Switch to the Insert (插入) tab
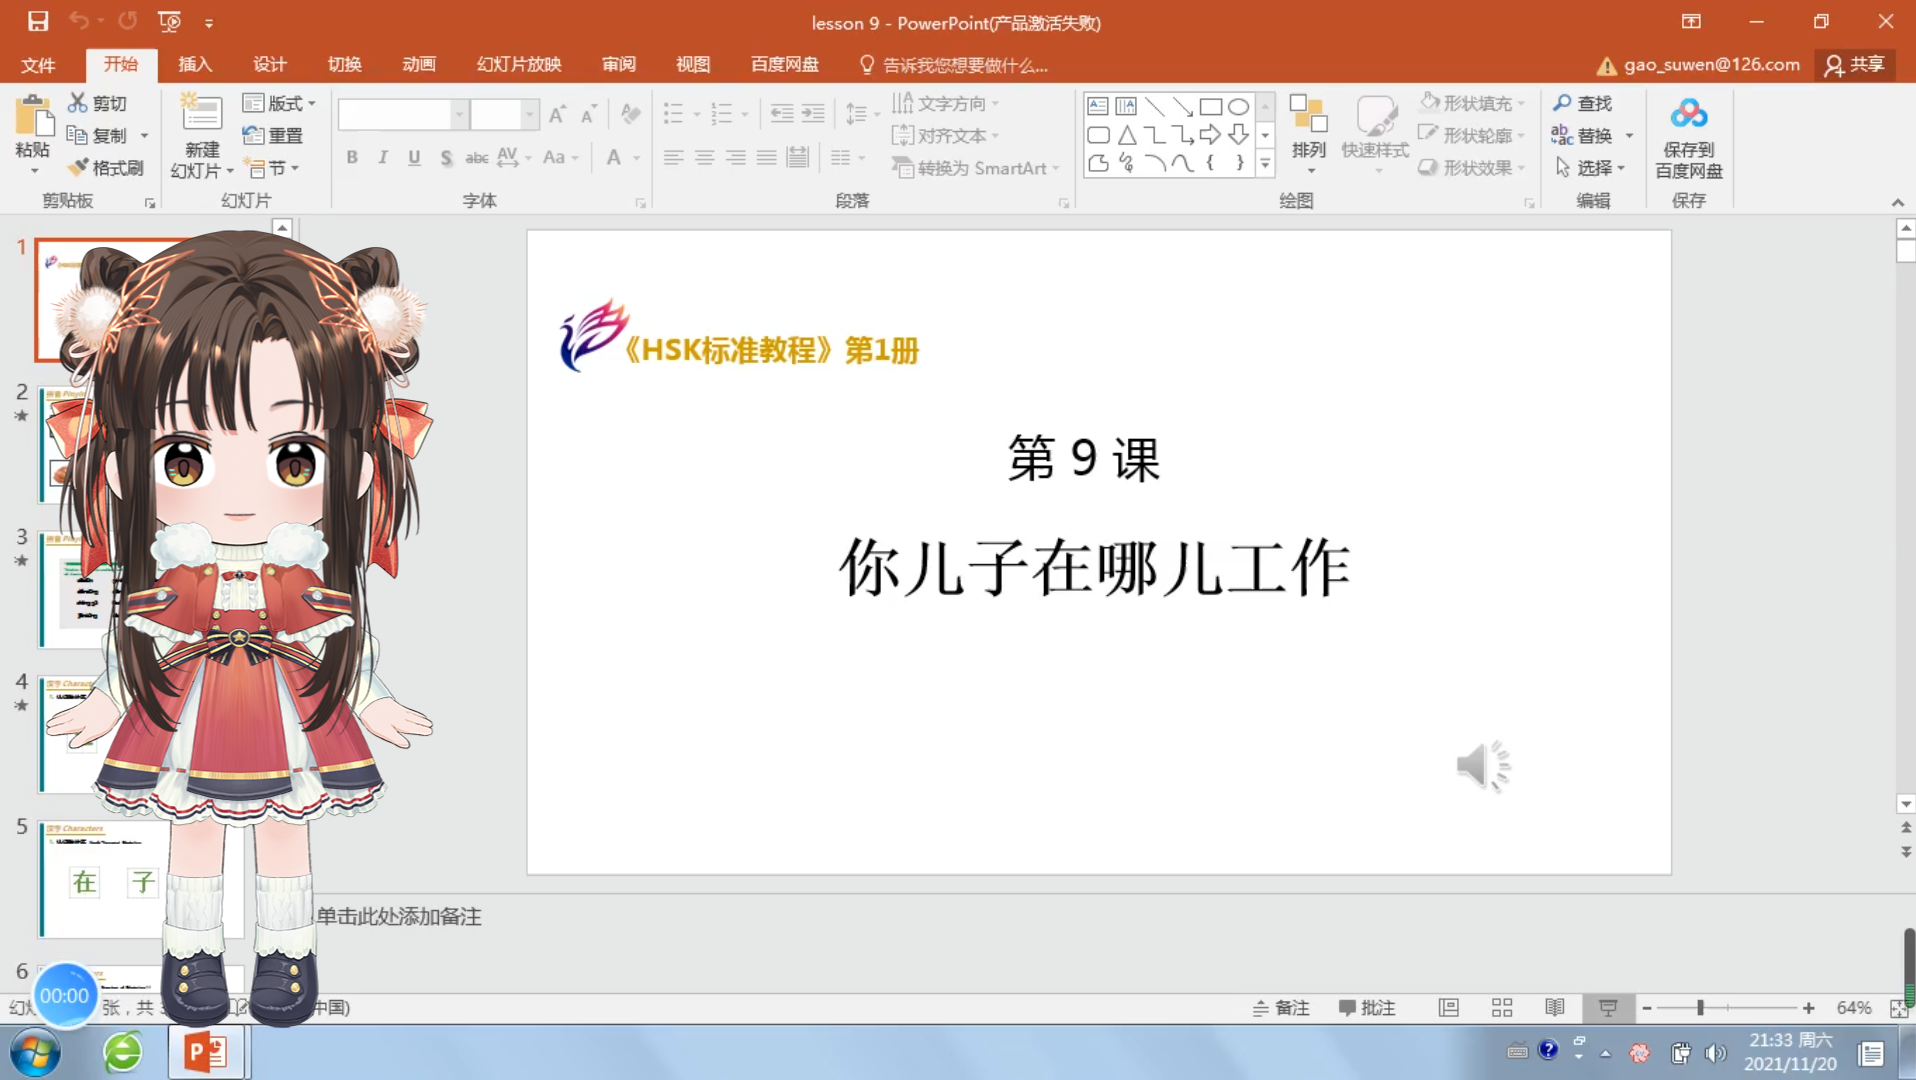Image resolution: width=1916 pixels, height=1080 pixels. [195, 65]
